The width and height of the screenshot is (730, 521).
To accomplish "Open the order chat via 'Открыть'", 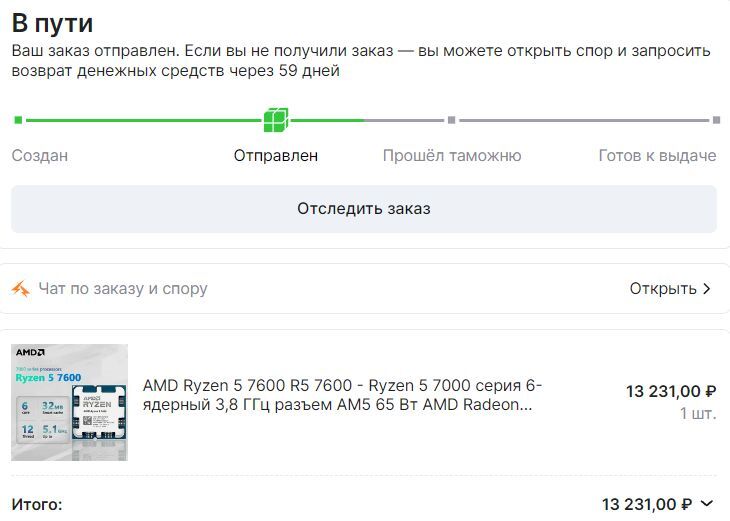I will coord(663,289).
